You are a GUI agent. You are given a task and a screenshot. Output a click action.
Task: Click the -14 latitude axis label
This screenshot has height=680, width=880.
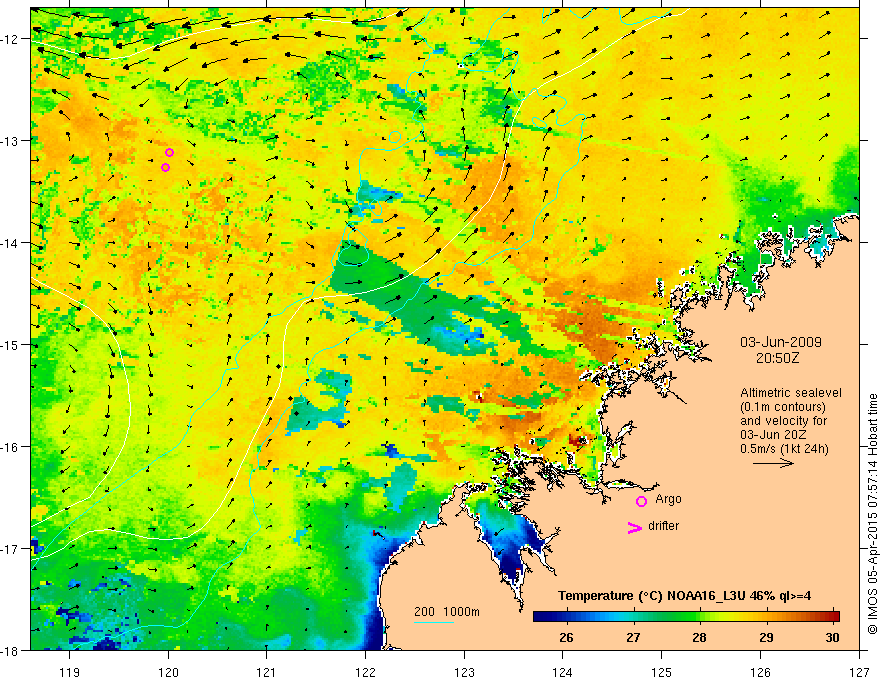[11, 243]
